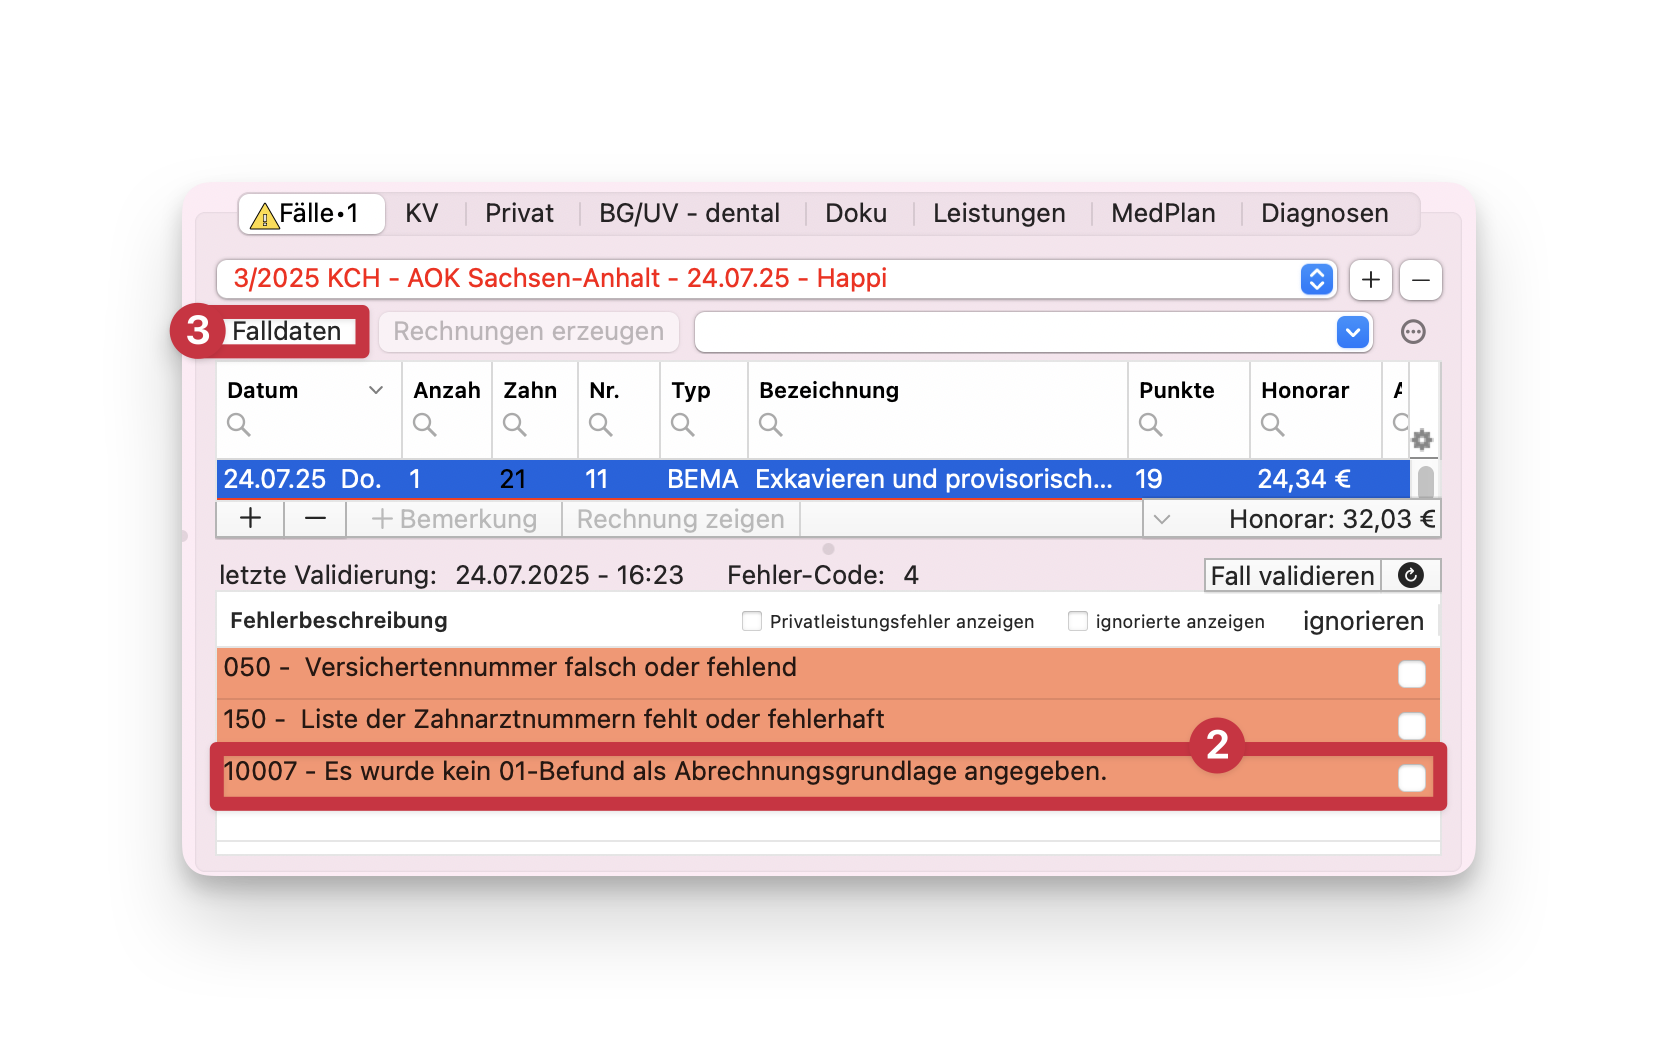1658x1058 pixels.
Task: Click the + Bemerkung button
Action: [x=454, y=519]
